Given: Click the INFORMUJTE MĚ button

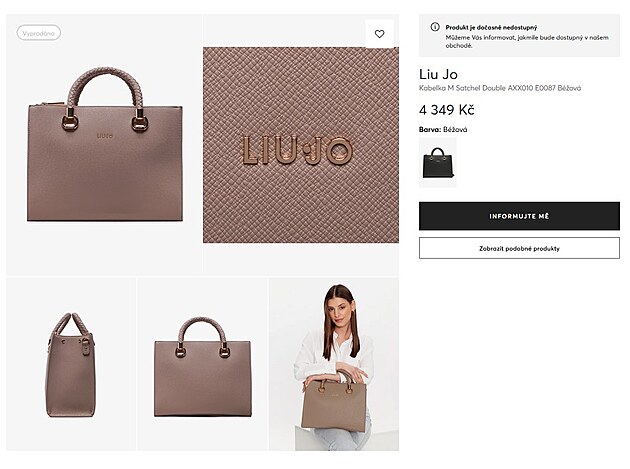Looking at the screenshot, I should pos(519,216).
